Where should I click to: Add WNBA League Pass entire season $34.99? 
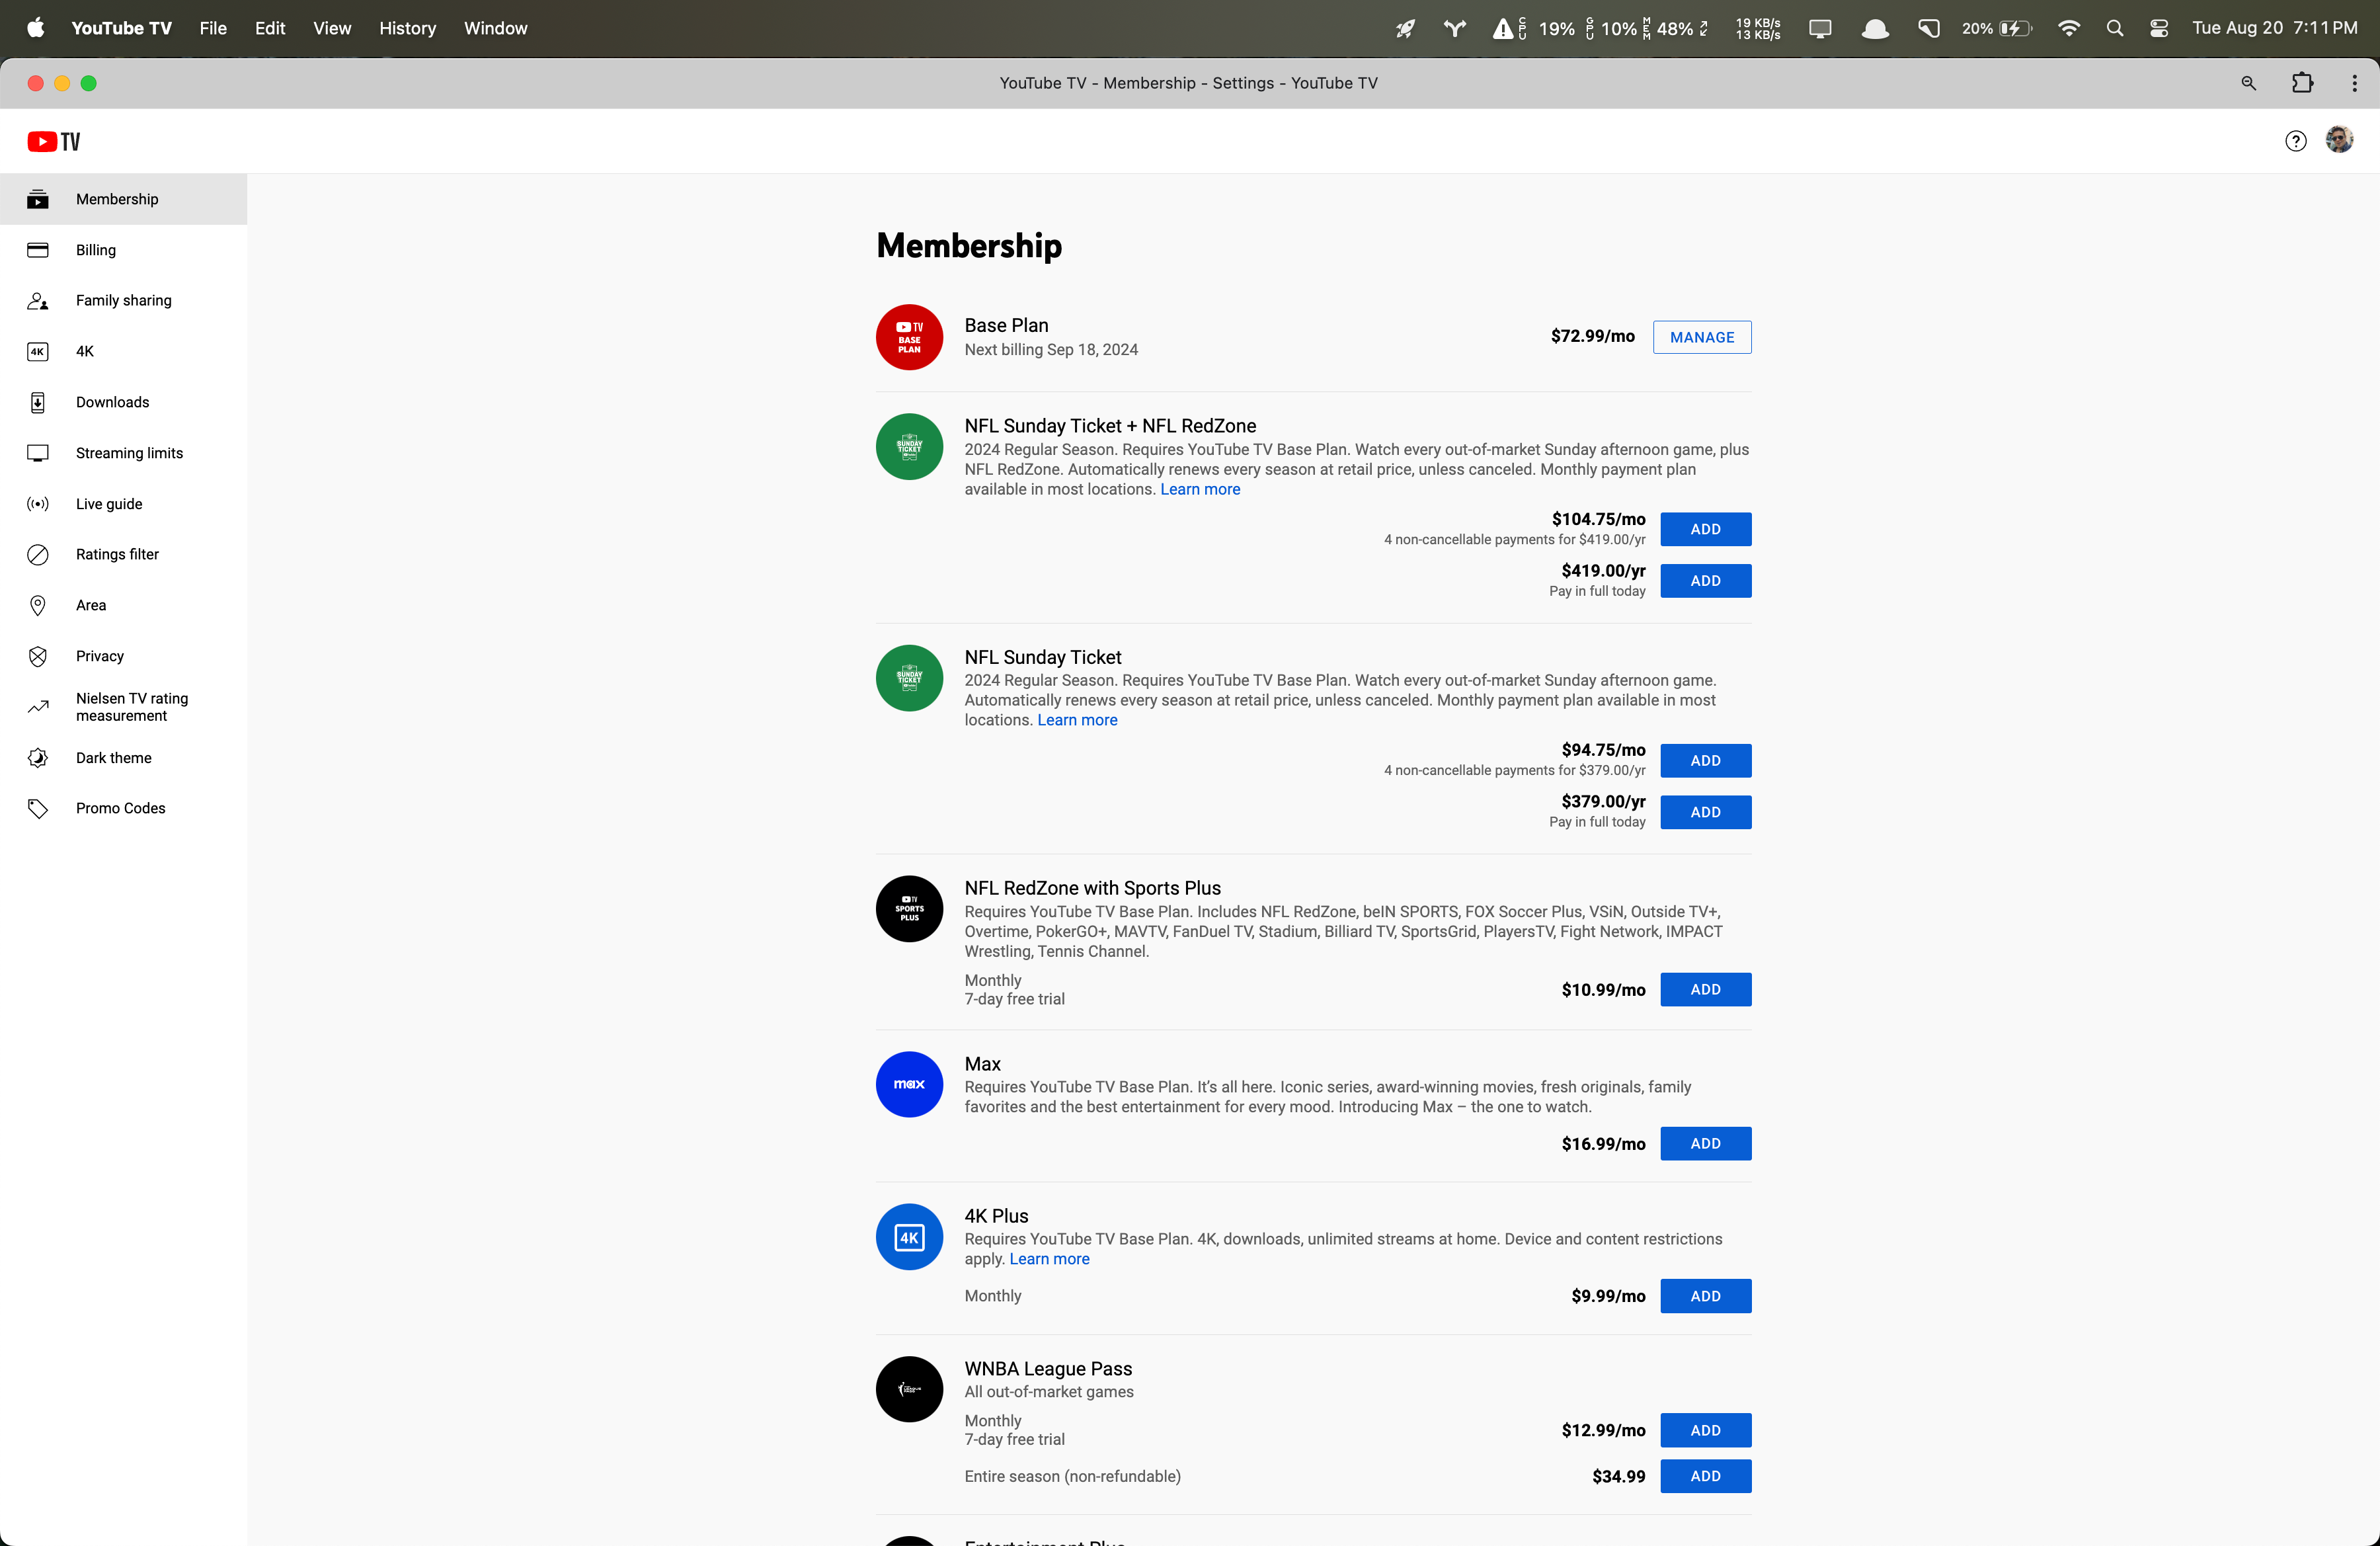point(1705,1476)
